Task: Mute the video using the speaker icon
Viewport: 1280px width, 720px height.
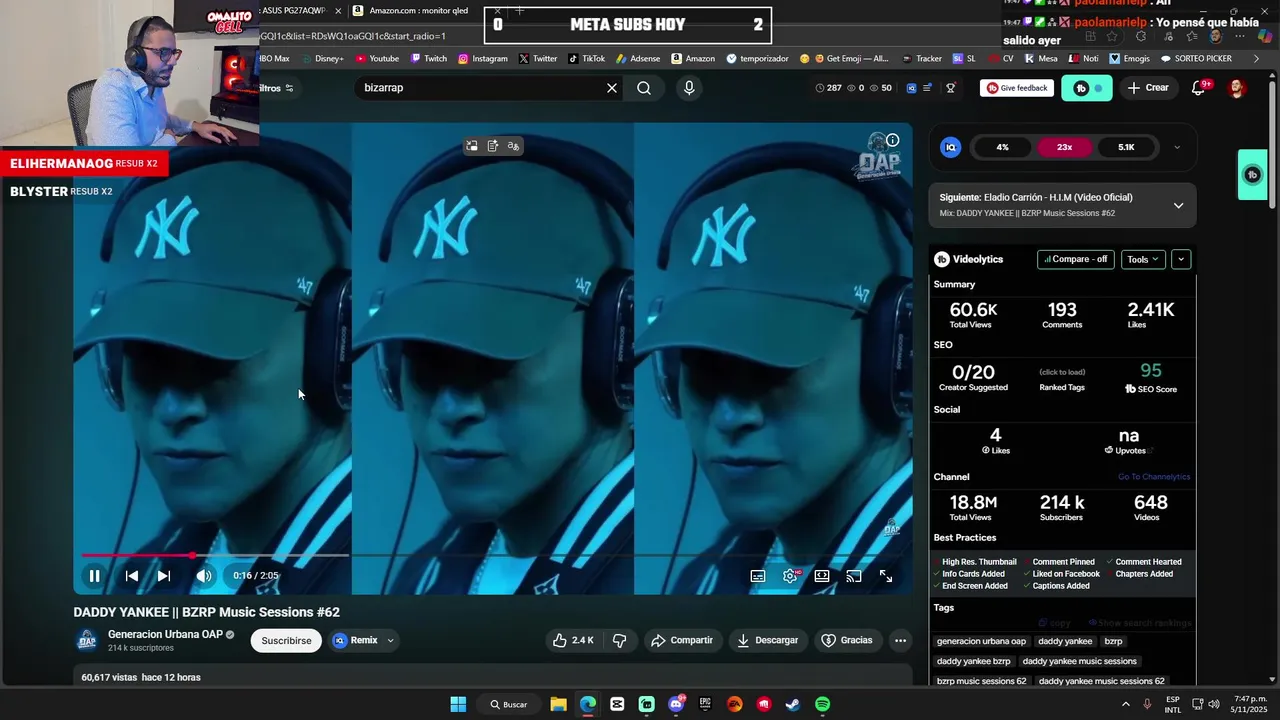Action: (x=204, y=576)
